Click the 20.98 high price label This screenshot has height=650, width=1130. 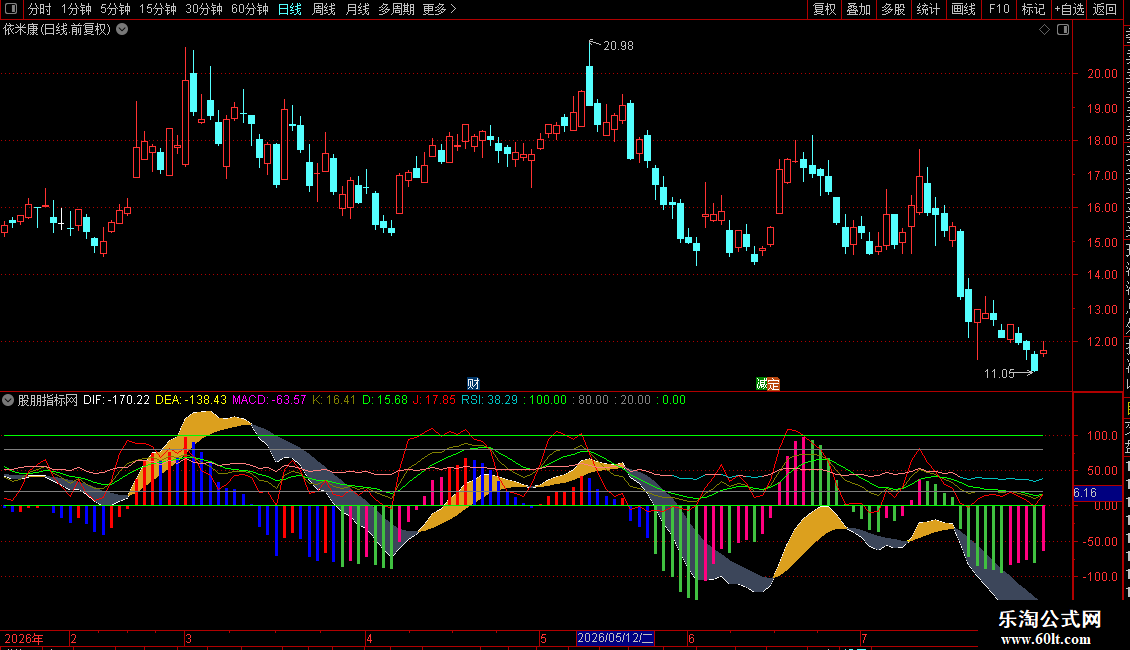tap(618, 46)
